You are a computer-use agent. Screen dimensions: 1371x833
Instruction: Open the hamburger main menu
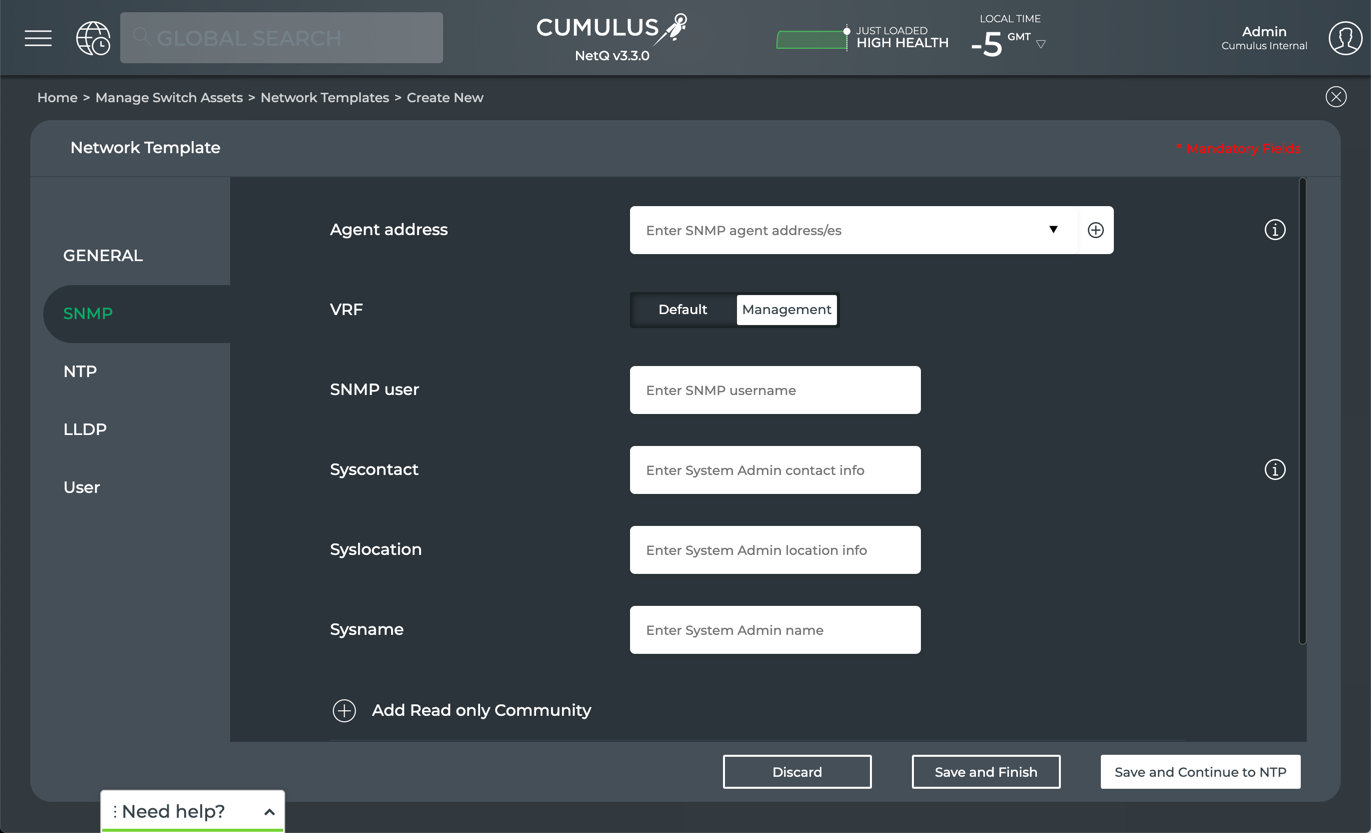click(x=38, y=38)
